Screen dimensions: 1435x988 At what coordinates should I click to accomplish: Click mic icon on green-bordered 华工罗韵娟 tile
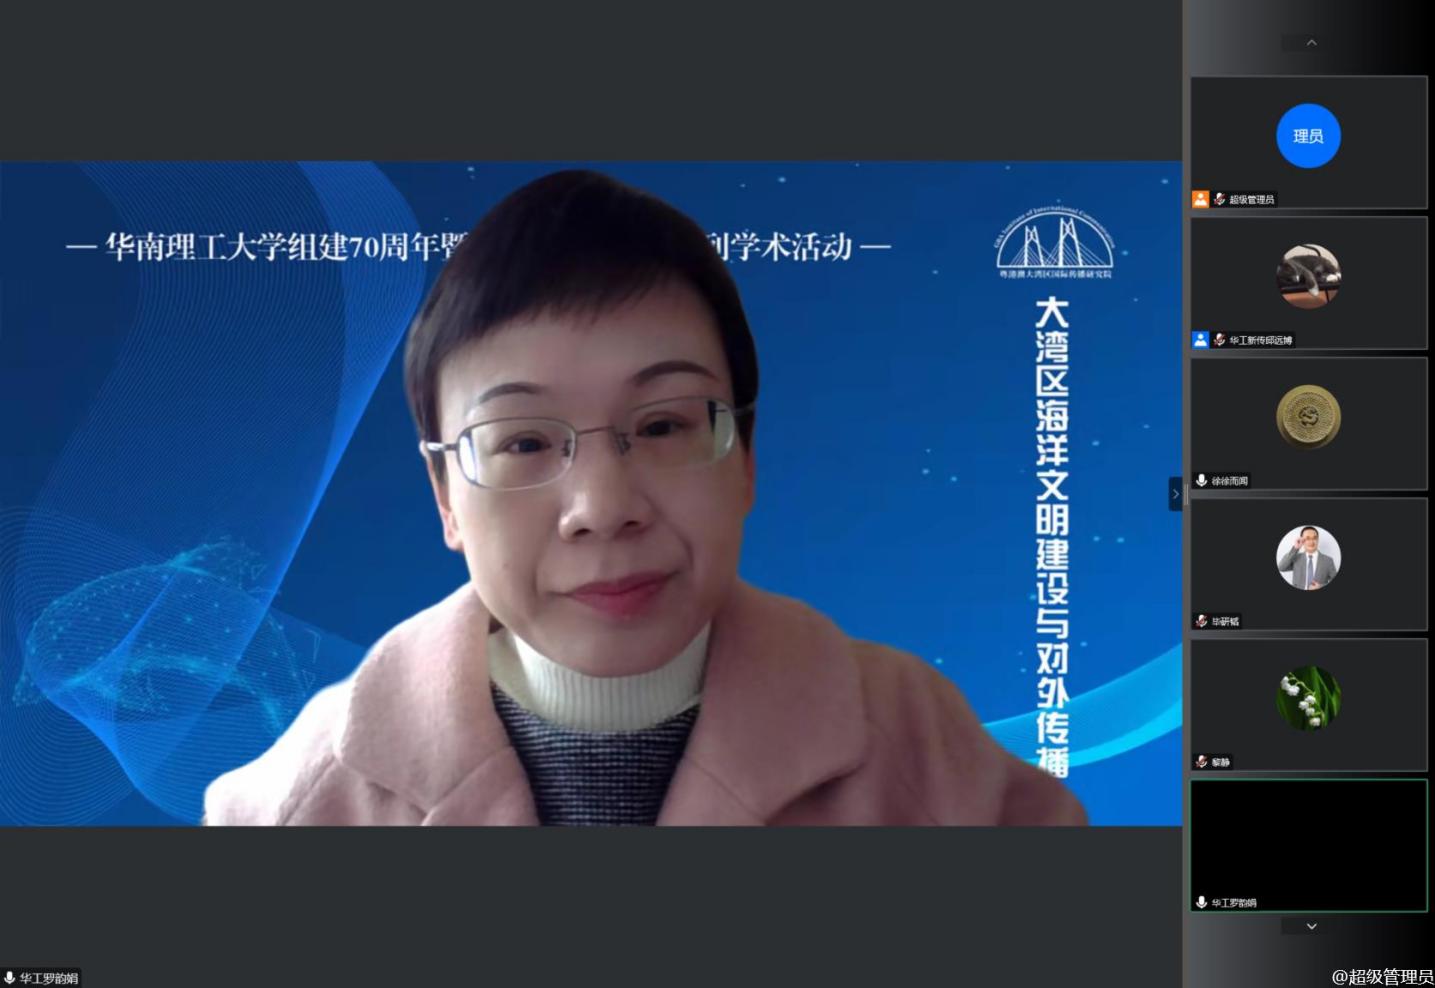pyautogui.click(x=1201, y=902)
